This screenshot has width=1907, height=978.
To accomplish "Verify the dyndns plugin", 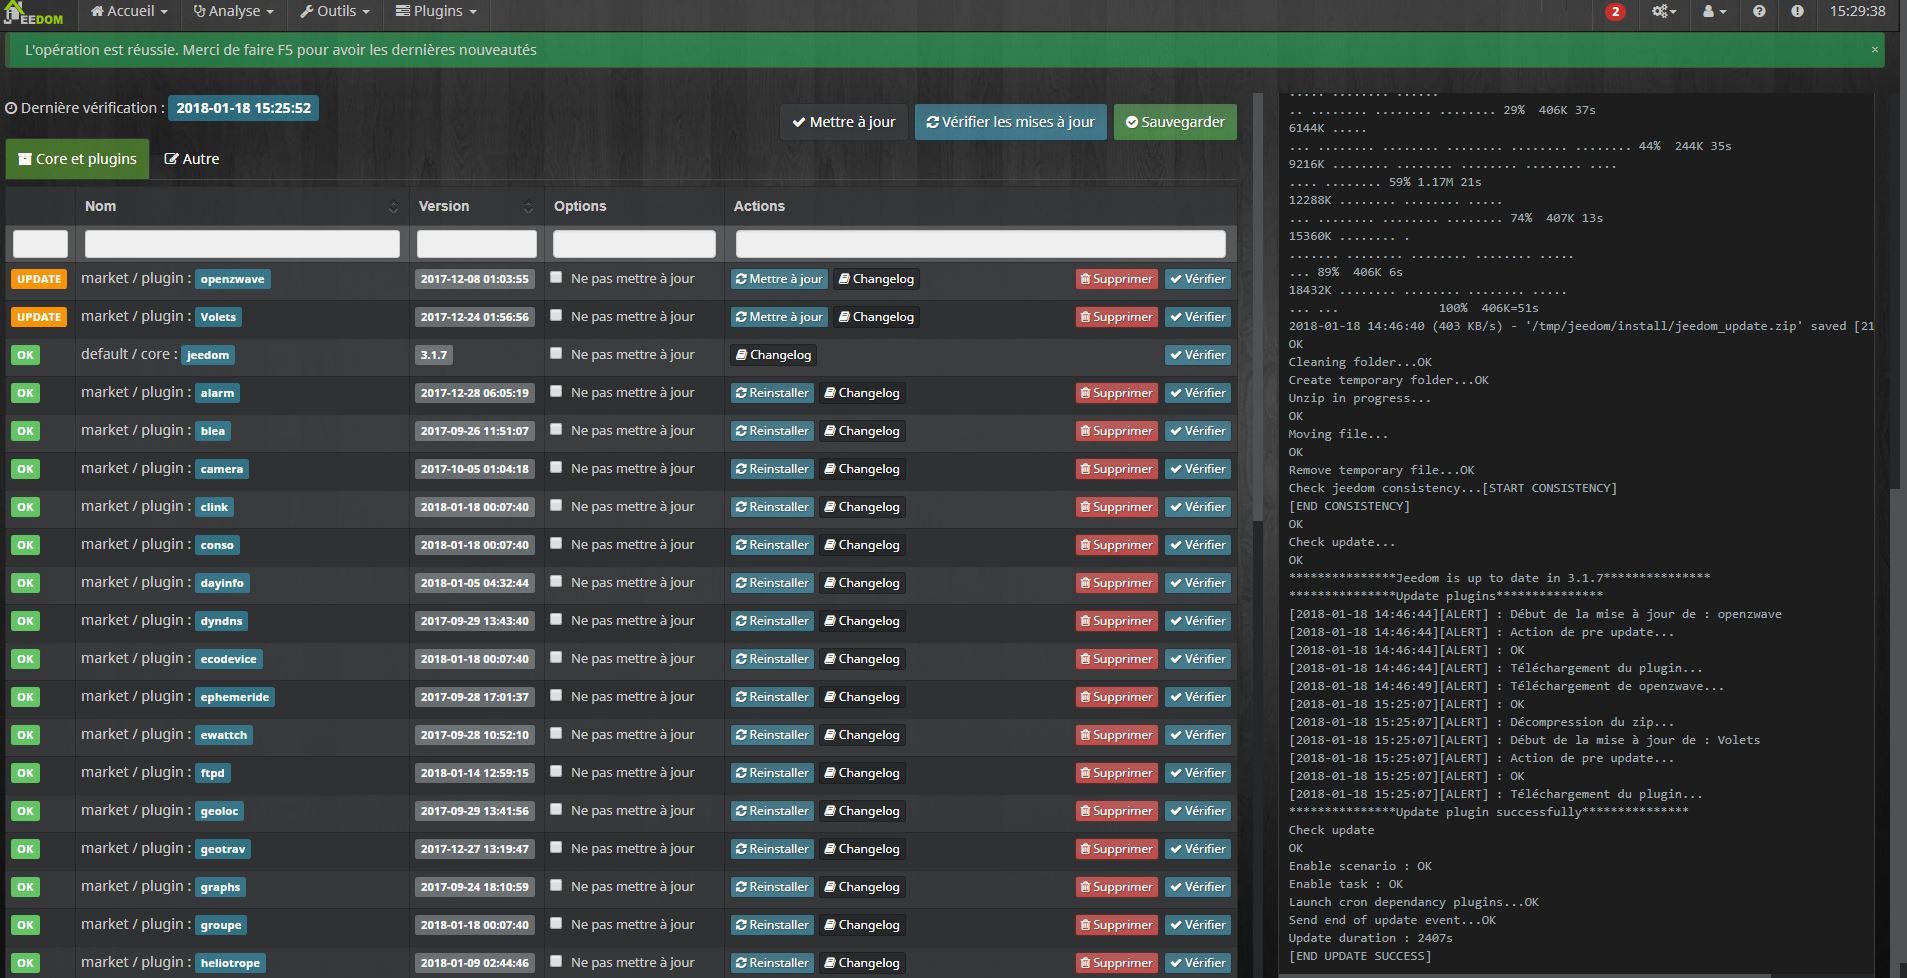I will [x=1198, y=621].
